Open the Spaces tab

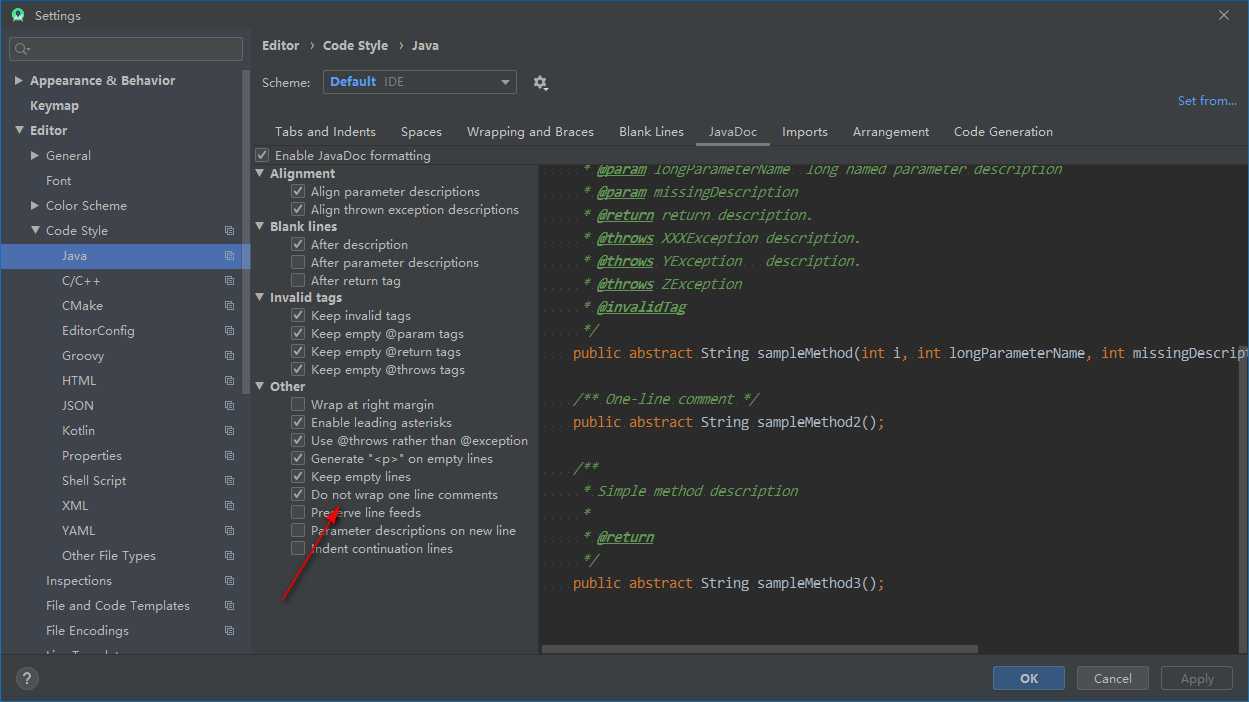pos(421,132)
